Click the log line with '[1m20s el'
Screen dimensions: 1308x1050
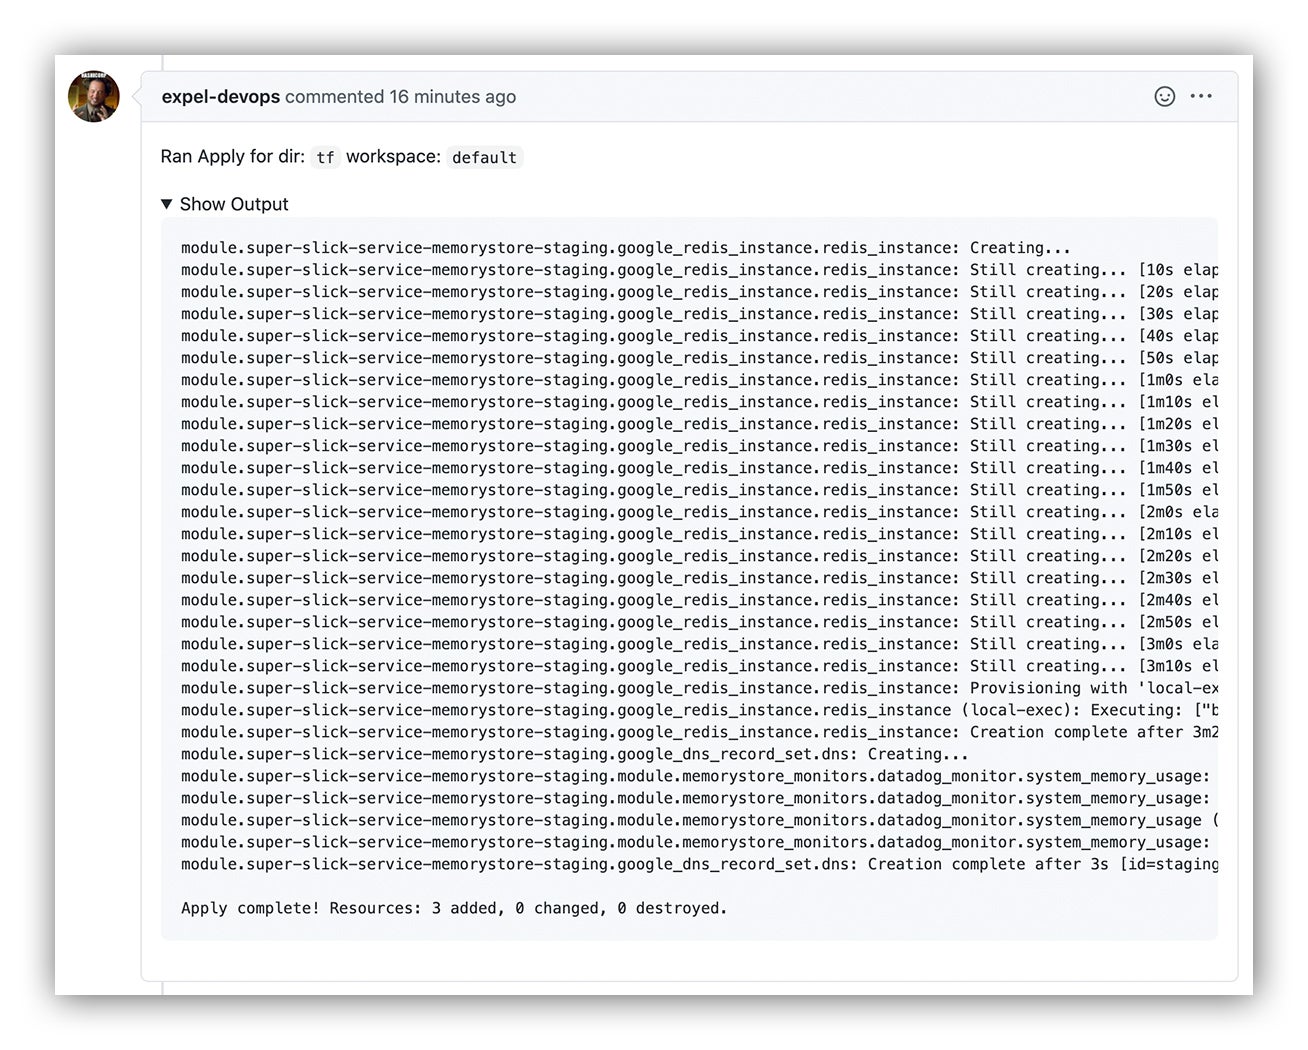(x=699, y=424)
